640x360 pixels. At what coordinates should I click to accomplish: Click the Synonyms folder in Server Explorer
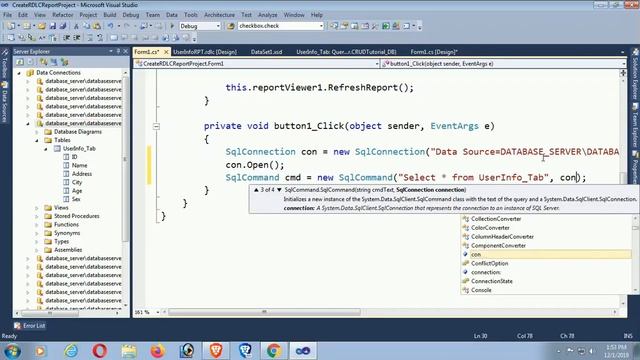[x=67, y=233]
